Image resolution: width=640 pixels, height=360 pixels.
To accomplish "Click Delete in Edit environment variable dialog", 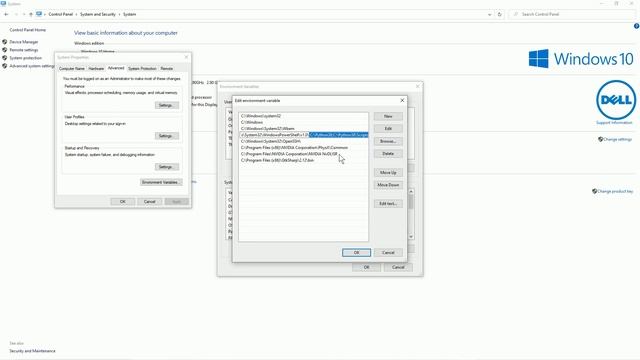I will pyautogui.click(x=388, y=154).
